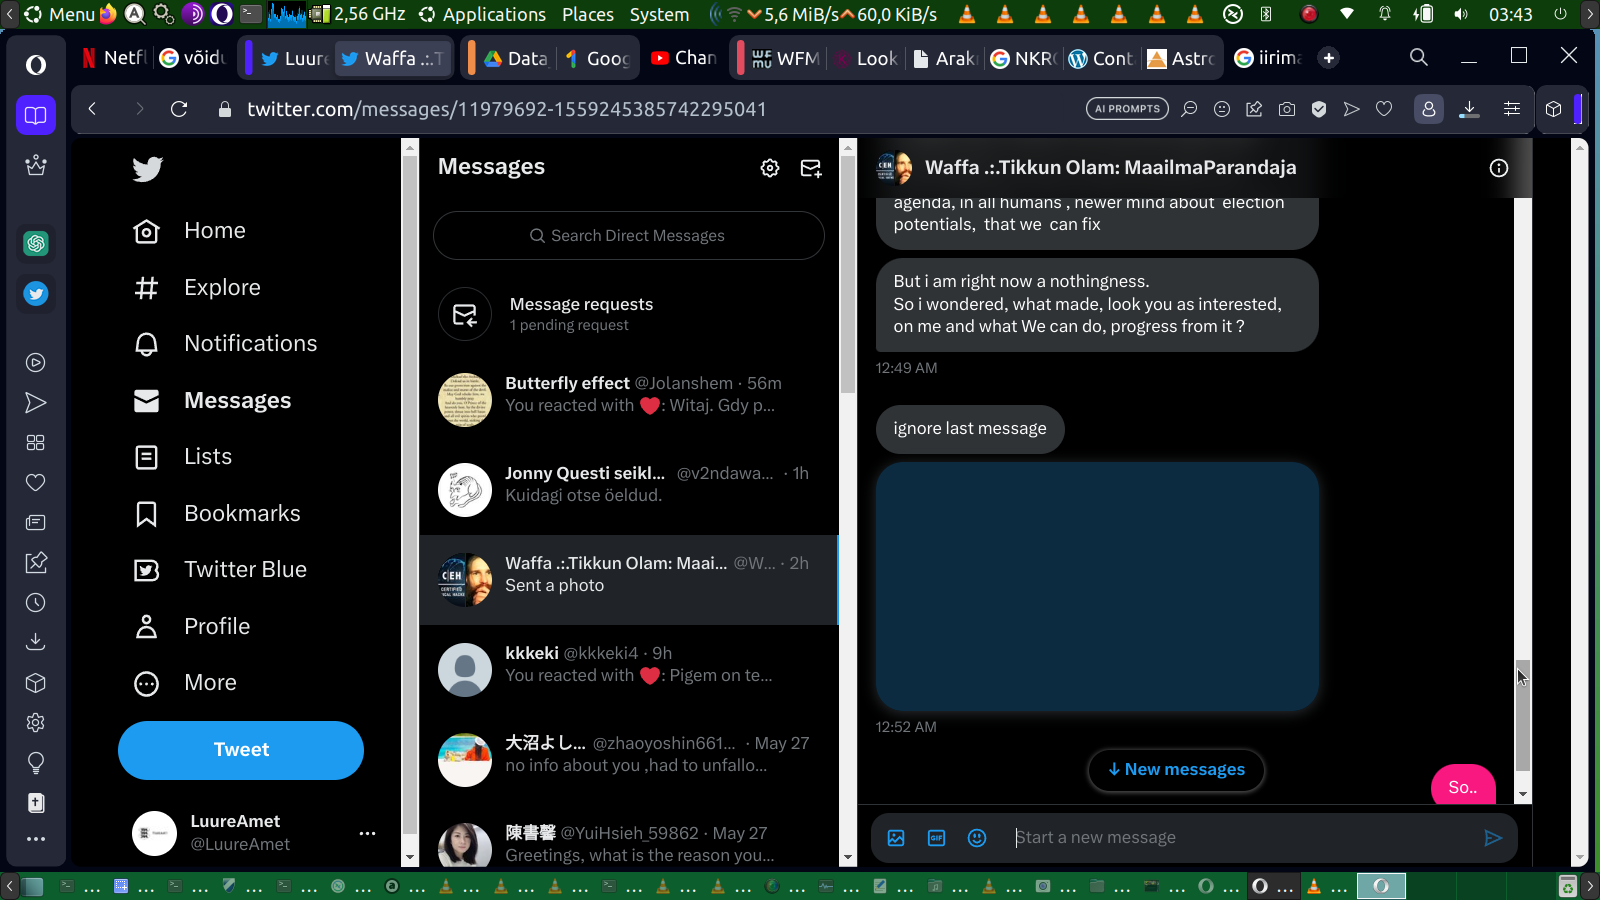Expand the More menu
The image size is (1600, 900).
pyautogui.click(x=186, y=683)
